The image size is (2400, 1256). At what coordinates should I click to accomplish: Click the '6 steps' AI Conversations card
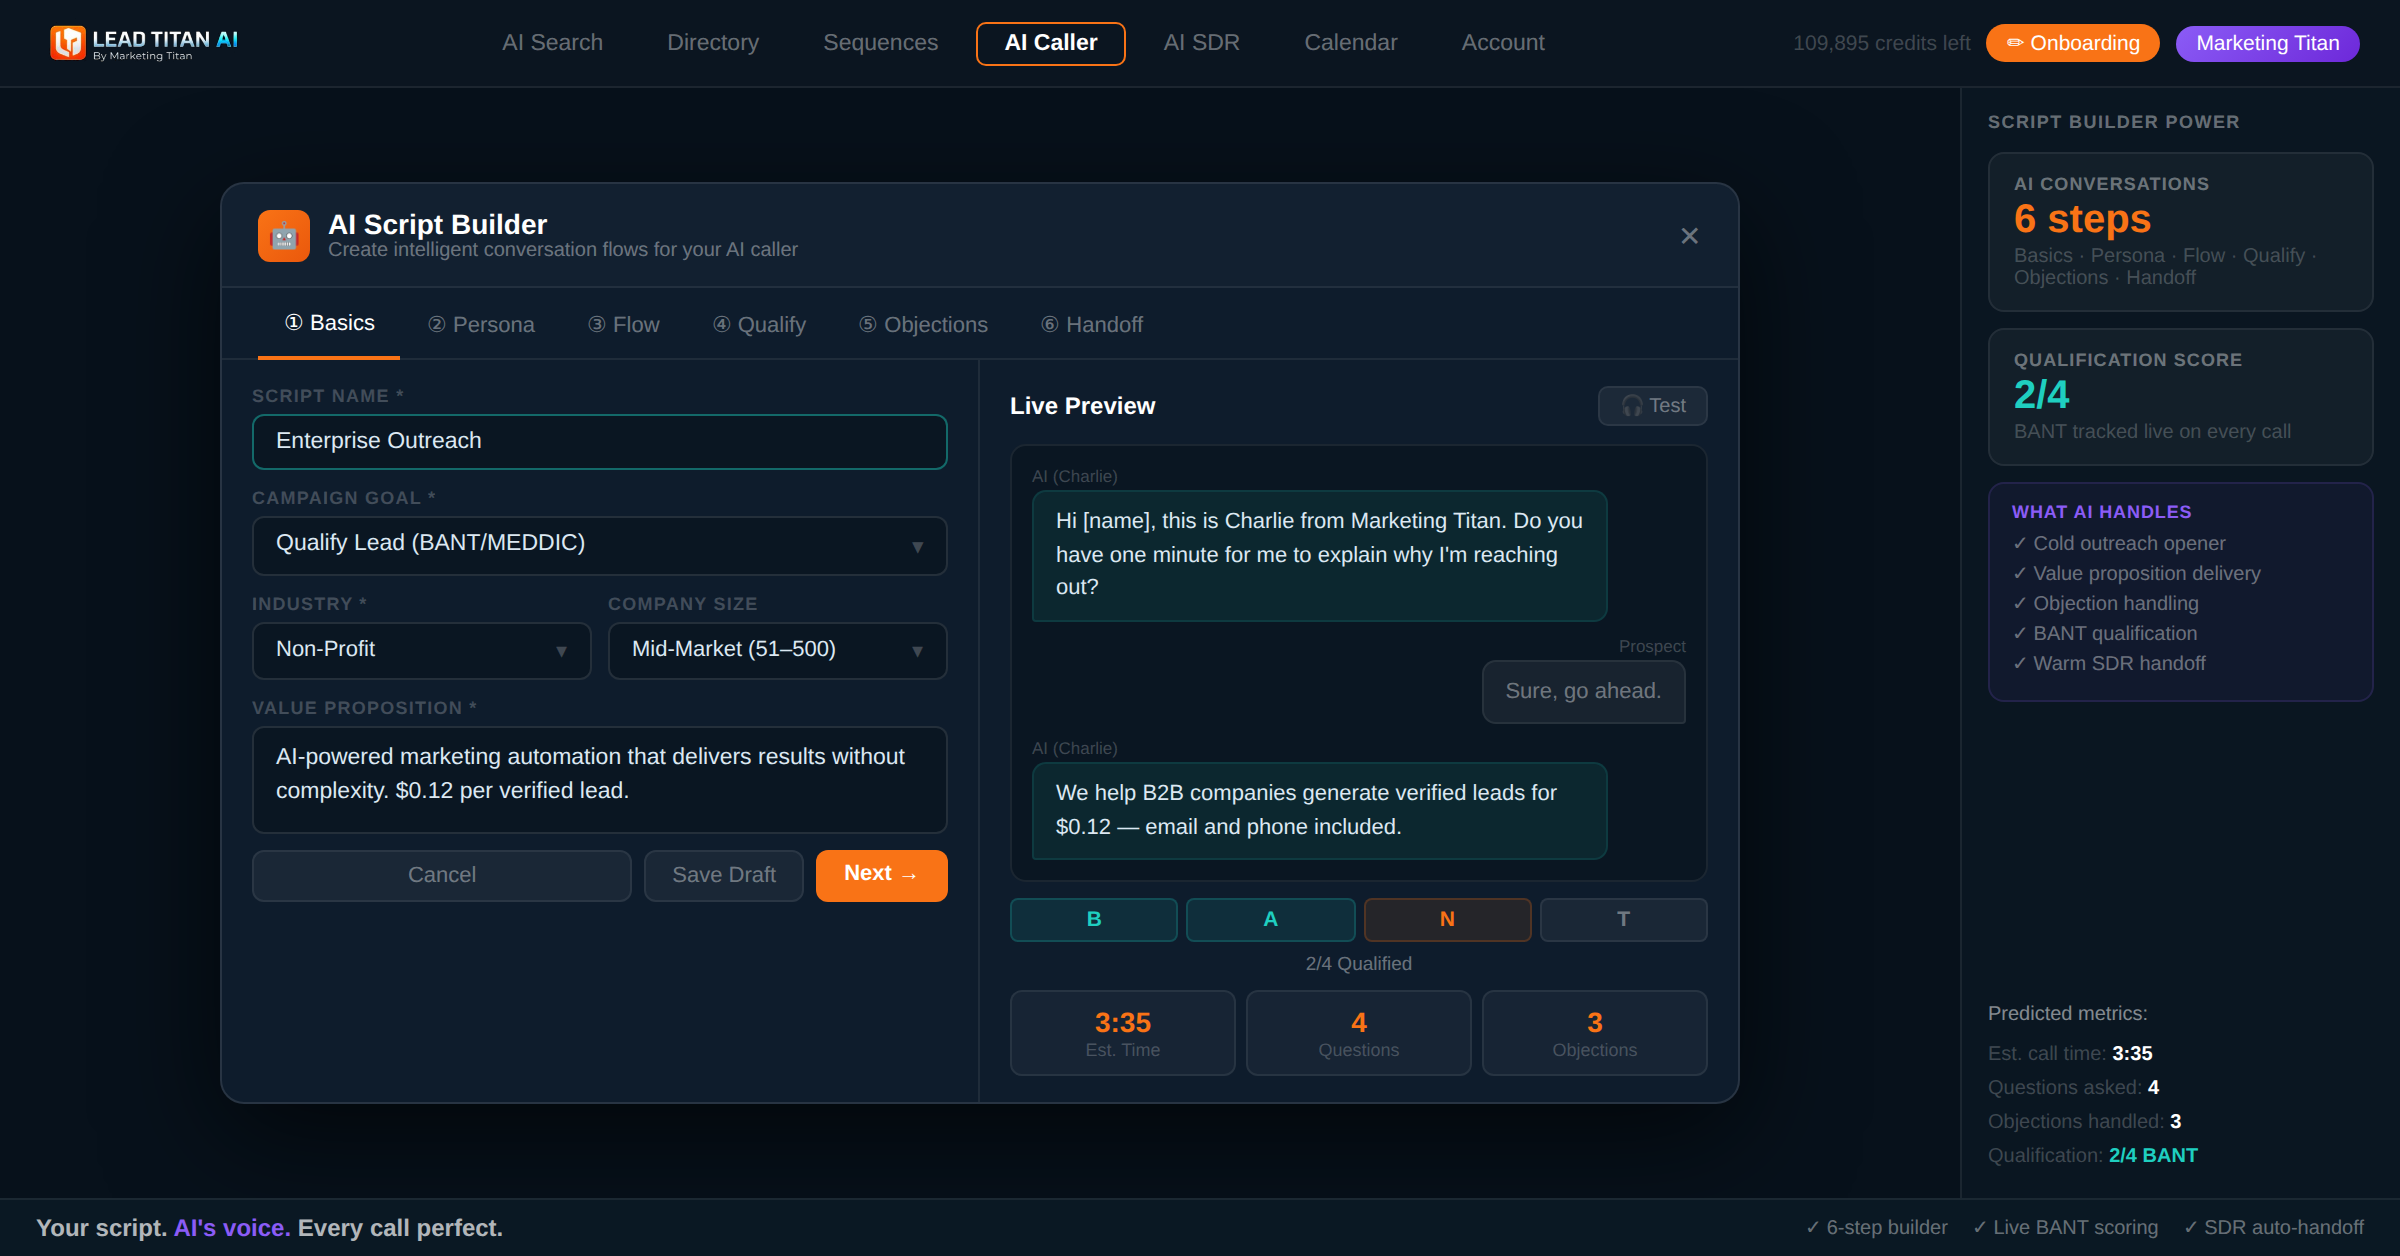[2181, 232]
